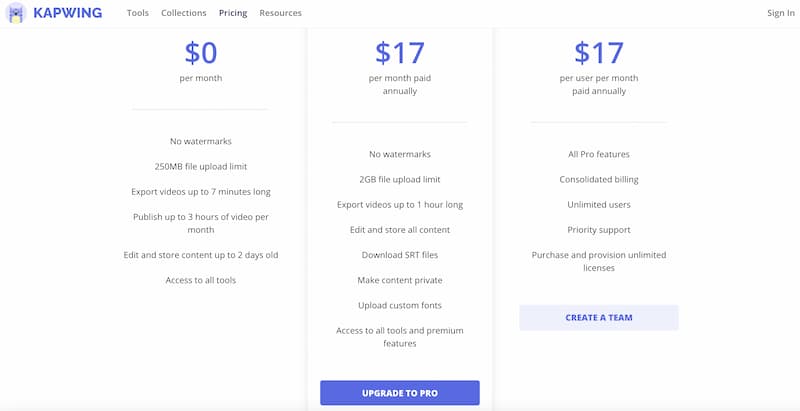Click the Priority support feature text
The width and height of the screenshot is (800, 411).
point(598,229)
